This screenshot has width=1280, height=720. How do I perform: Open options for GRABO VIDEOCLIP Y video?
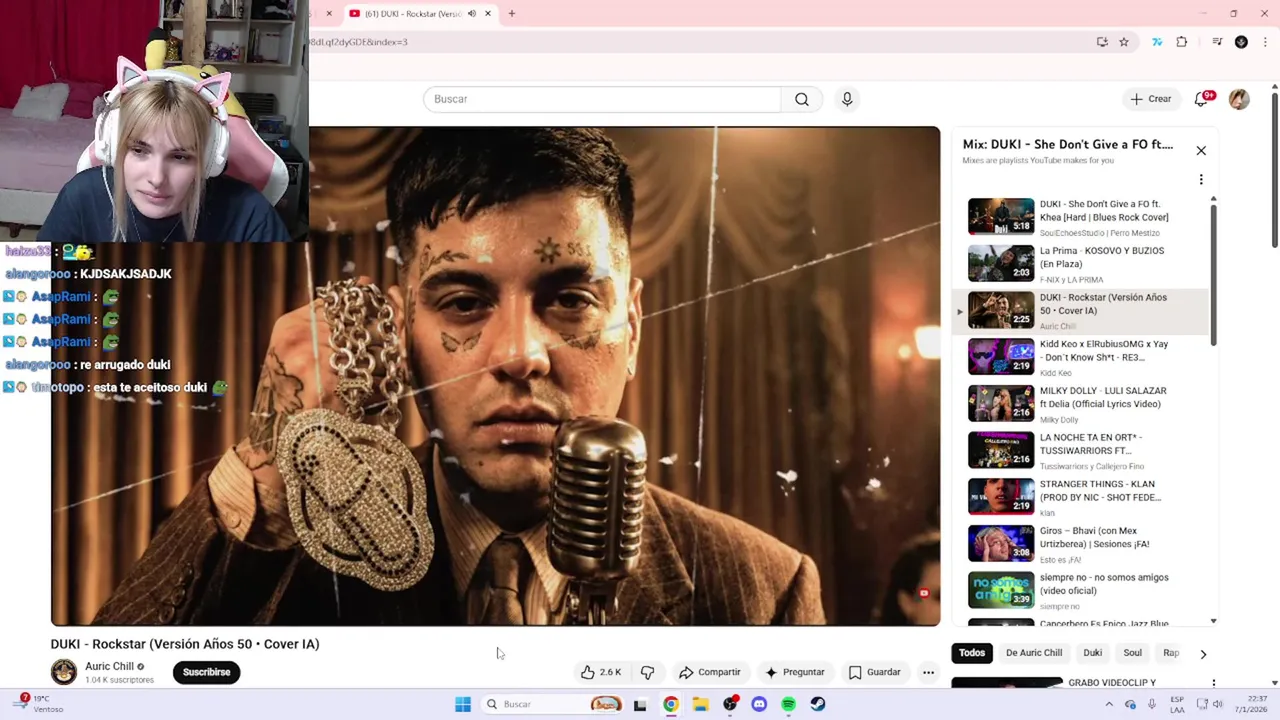[x=1213, y=684]
